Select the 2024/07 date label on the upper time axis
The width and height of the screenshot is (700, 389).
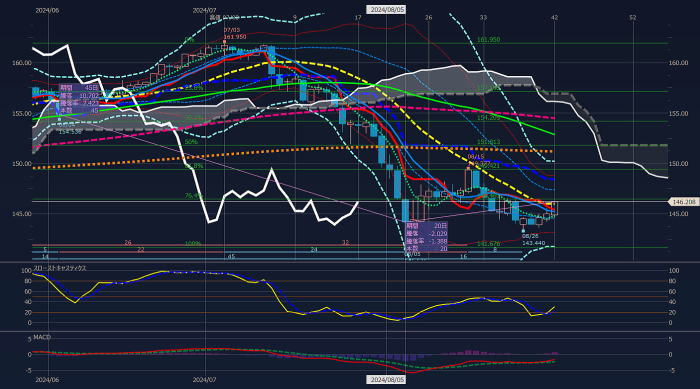pyautogui.click(x=204, y=10)
